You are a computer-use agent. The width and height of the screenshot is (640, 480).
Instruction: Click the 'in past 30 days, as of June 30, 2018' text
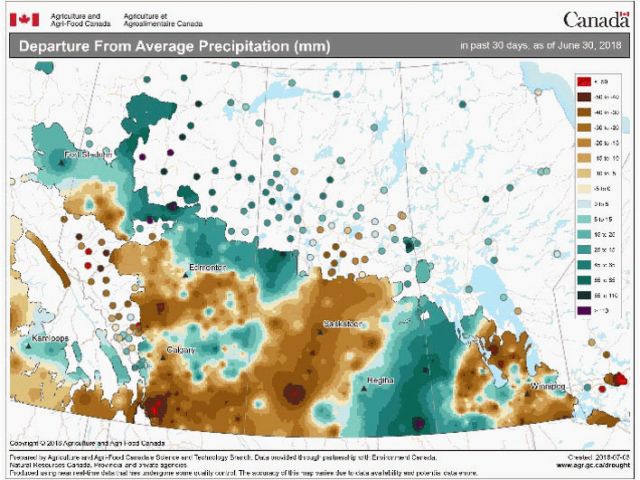[x=541, y=45]
